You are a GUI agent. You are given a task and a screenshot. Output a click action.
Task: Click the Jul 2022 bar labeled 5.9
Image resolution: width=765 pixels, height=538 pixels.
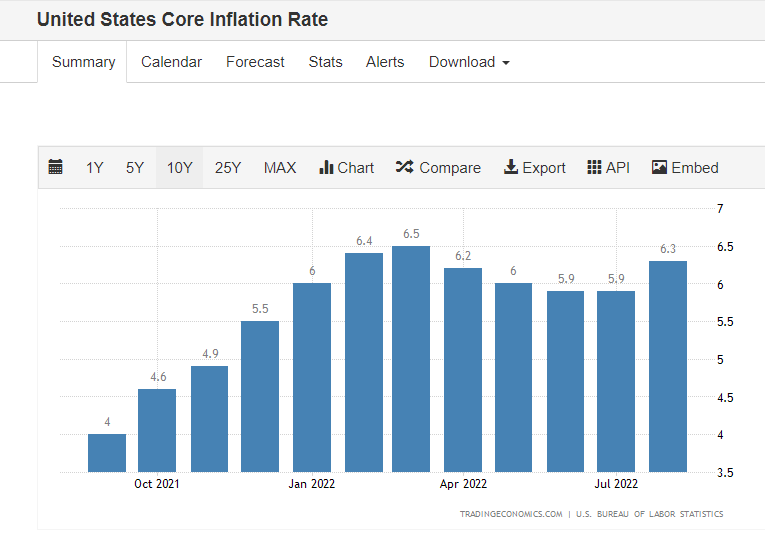[x=616, y=381]
